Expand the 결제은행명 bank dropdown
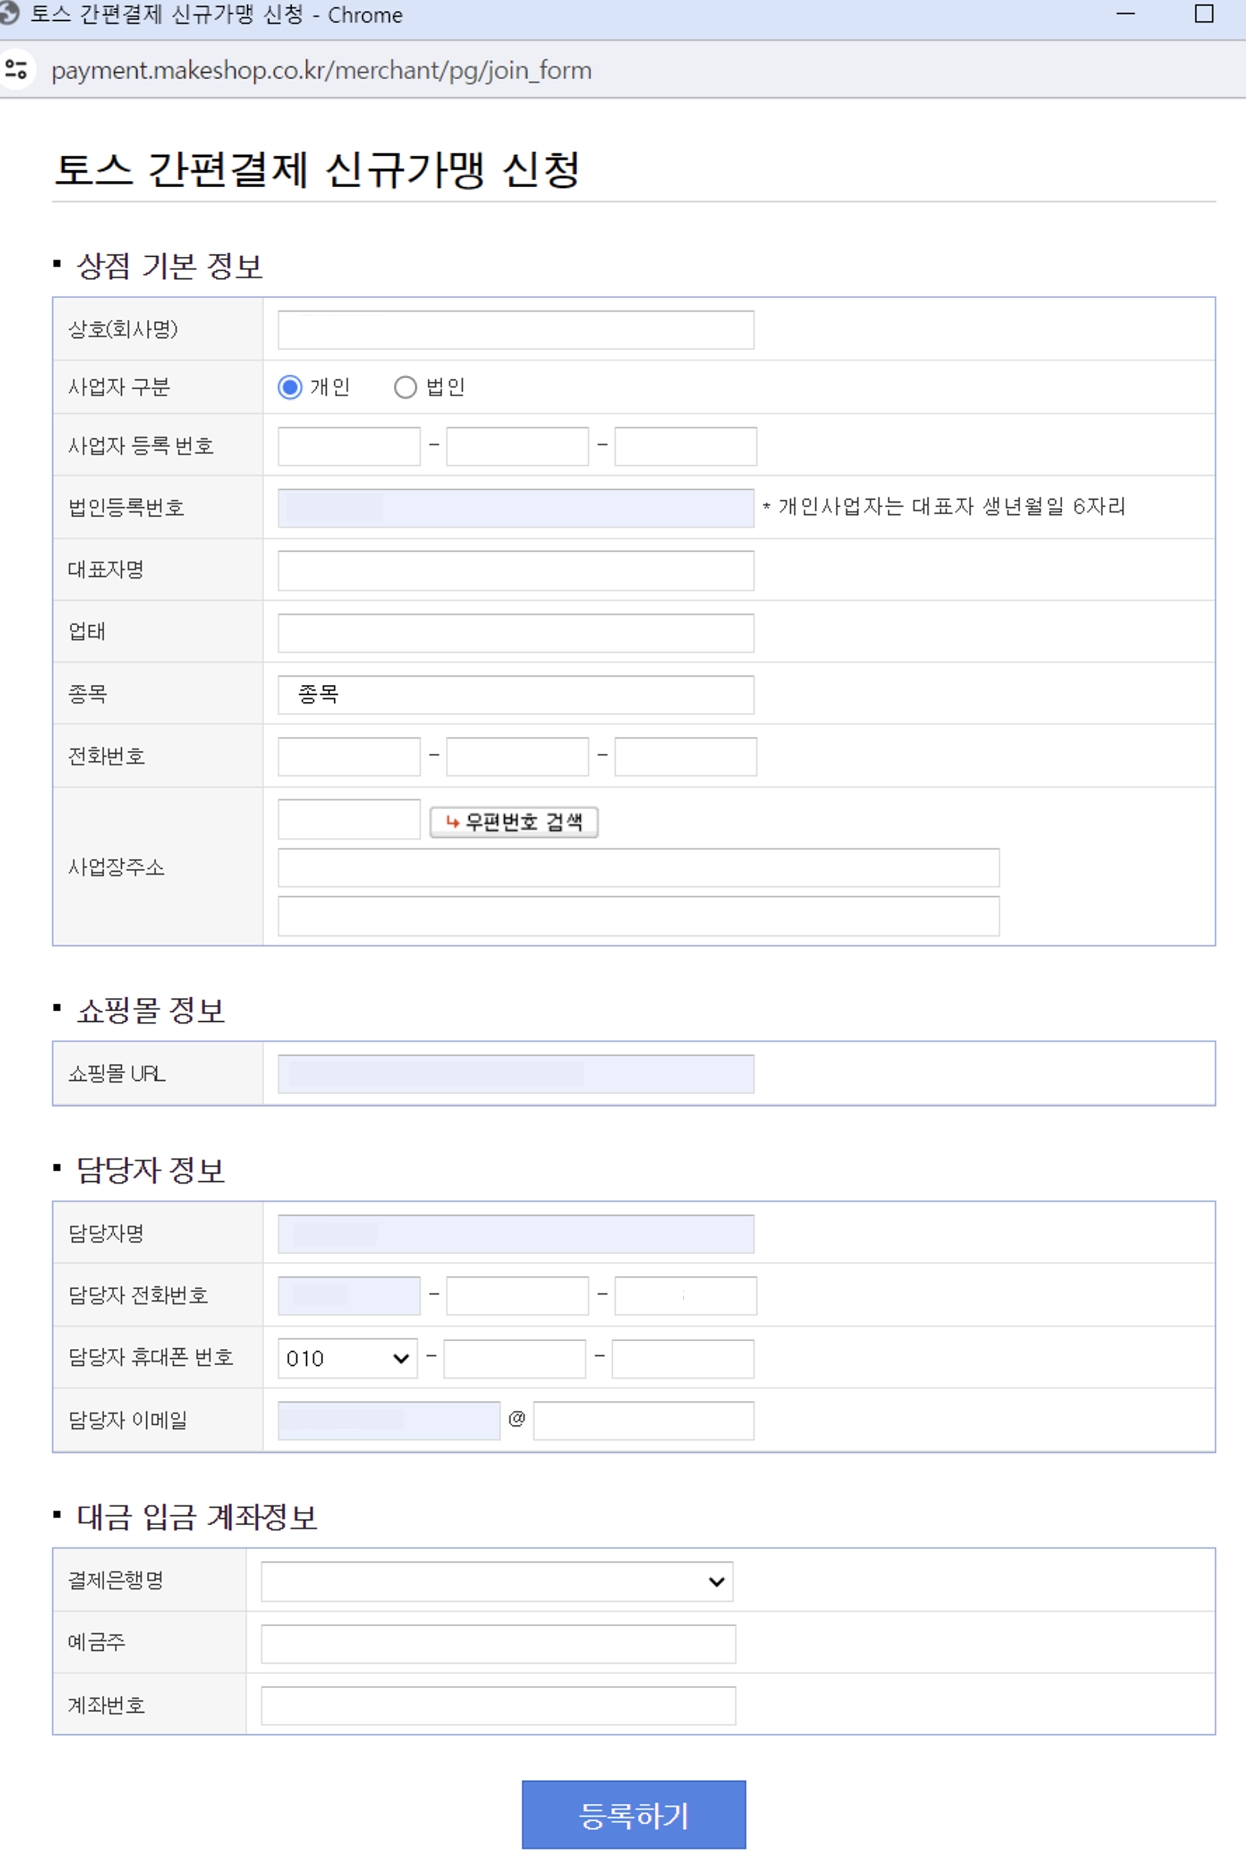The image size is (1246, 1873). (x=496, y=1581)
